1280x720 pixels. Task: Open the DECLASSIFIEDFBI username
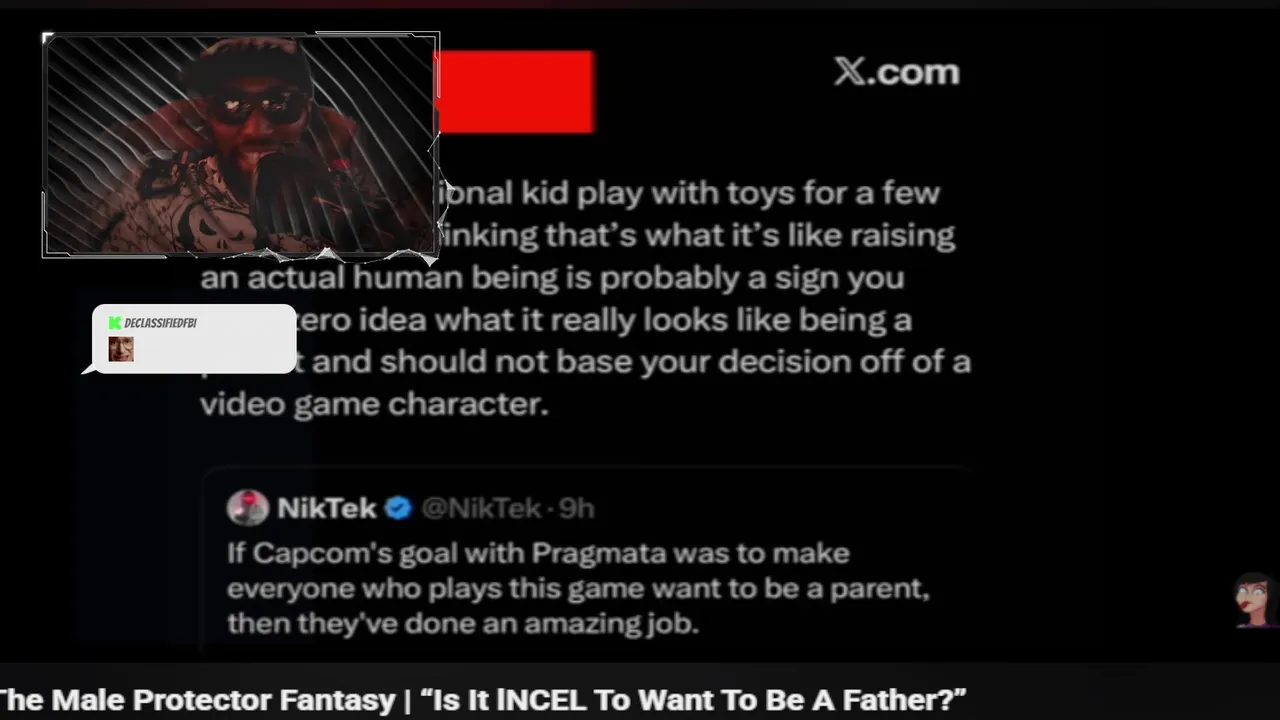[x=160, y=323]
